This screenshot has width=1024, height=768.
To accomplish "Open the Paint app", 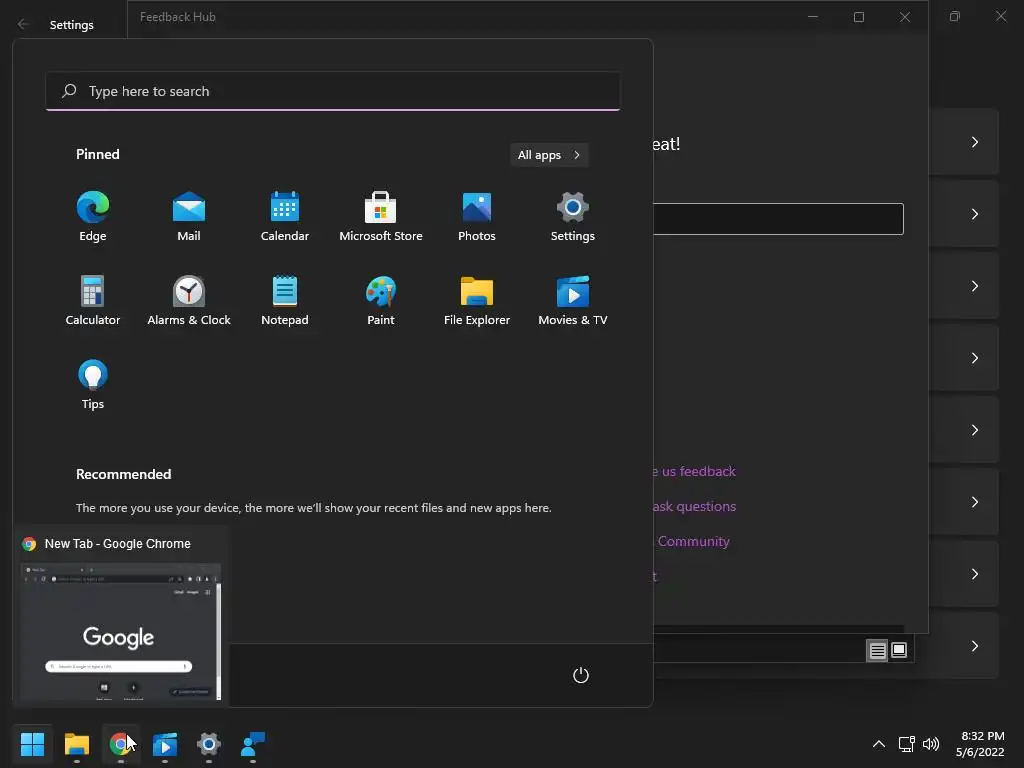I will (381, 300).
